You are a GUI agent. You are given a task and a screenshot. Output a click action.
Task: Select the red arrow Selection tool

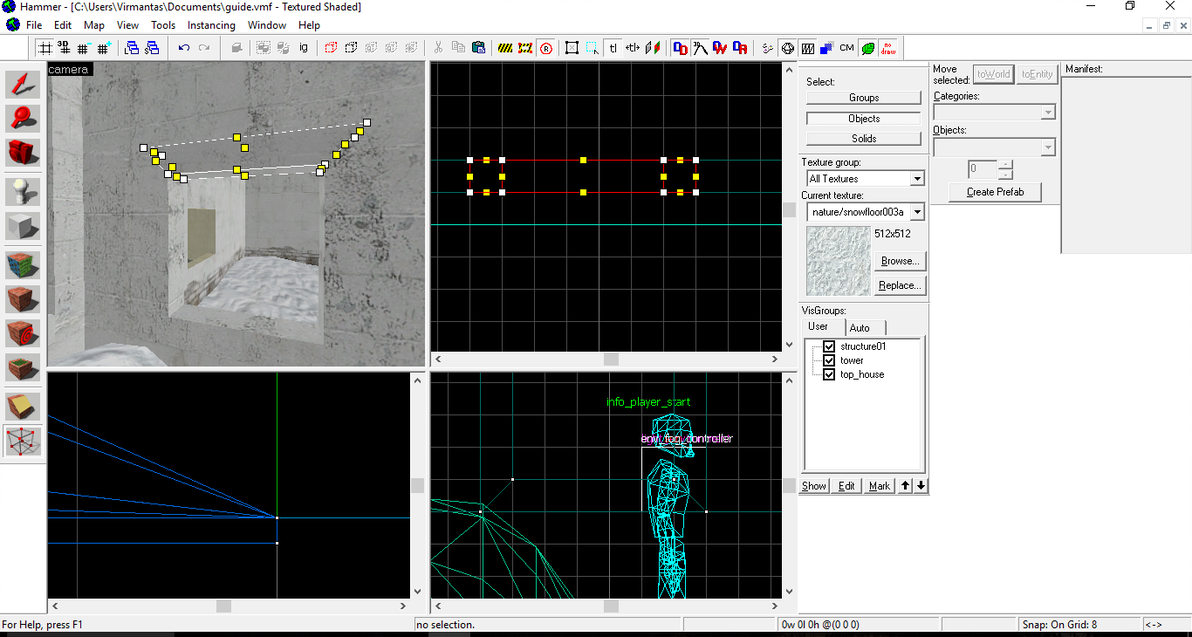(22, 84)
